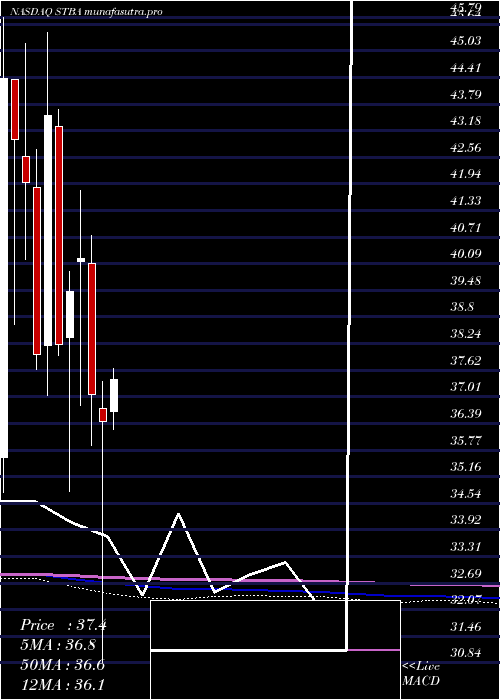The width and height of the screenshot is (500, 700).
Task: Click the 32.69 price axis label
Action: 466,573
